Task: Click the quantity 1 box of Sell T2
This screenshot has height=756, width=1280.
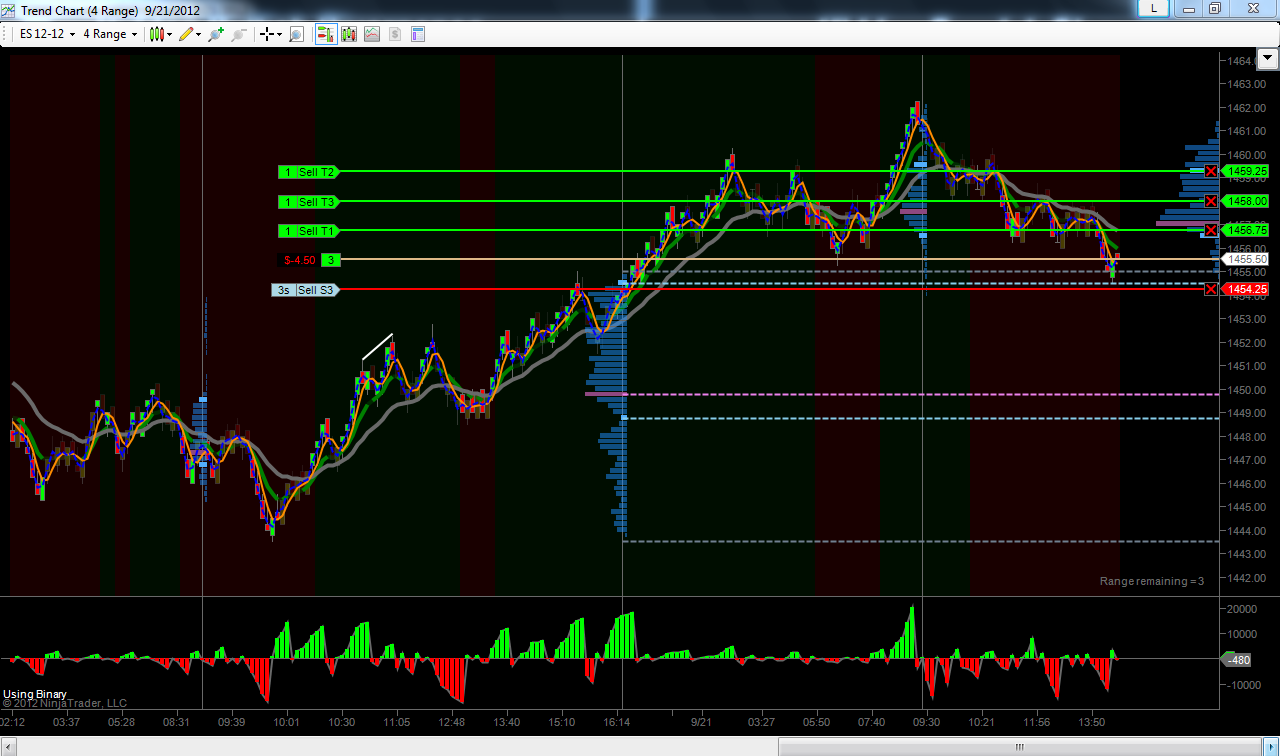Action: [287, 172]
